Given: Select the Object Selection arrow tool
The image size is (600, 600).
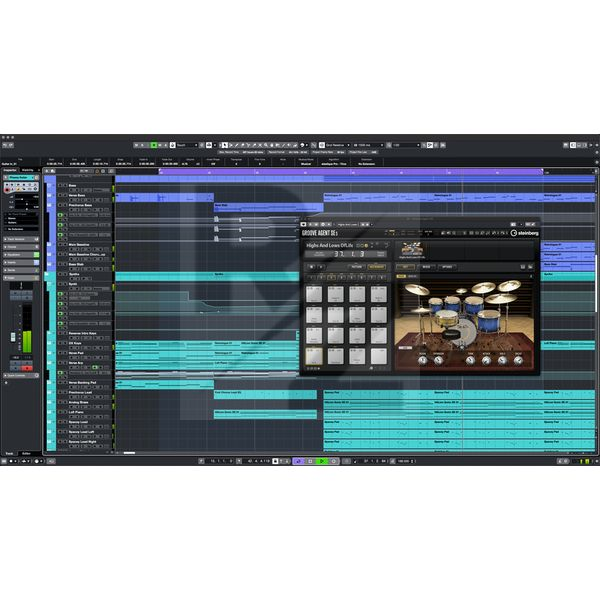Looking at the screenshot, I should tap(224, 145).
